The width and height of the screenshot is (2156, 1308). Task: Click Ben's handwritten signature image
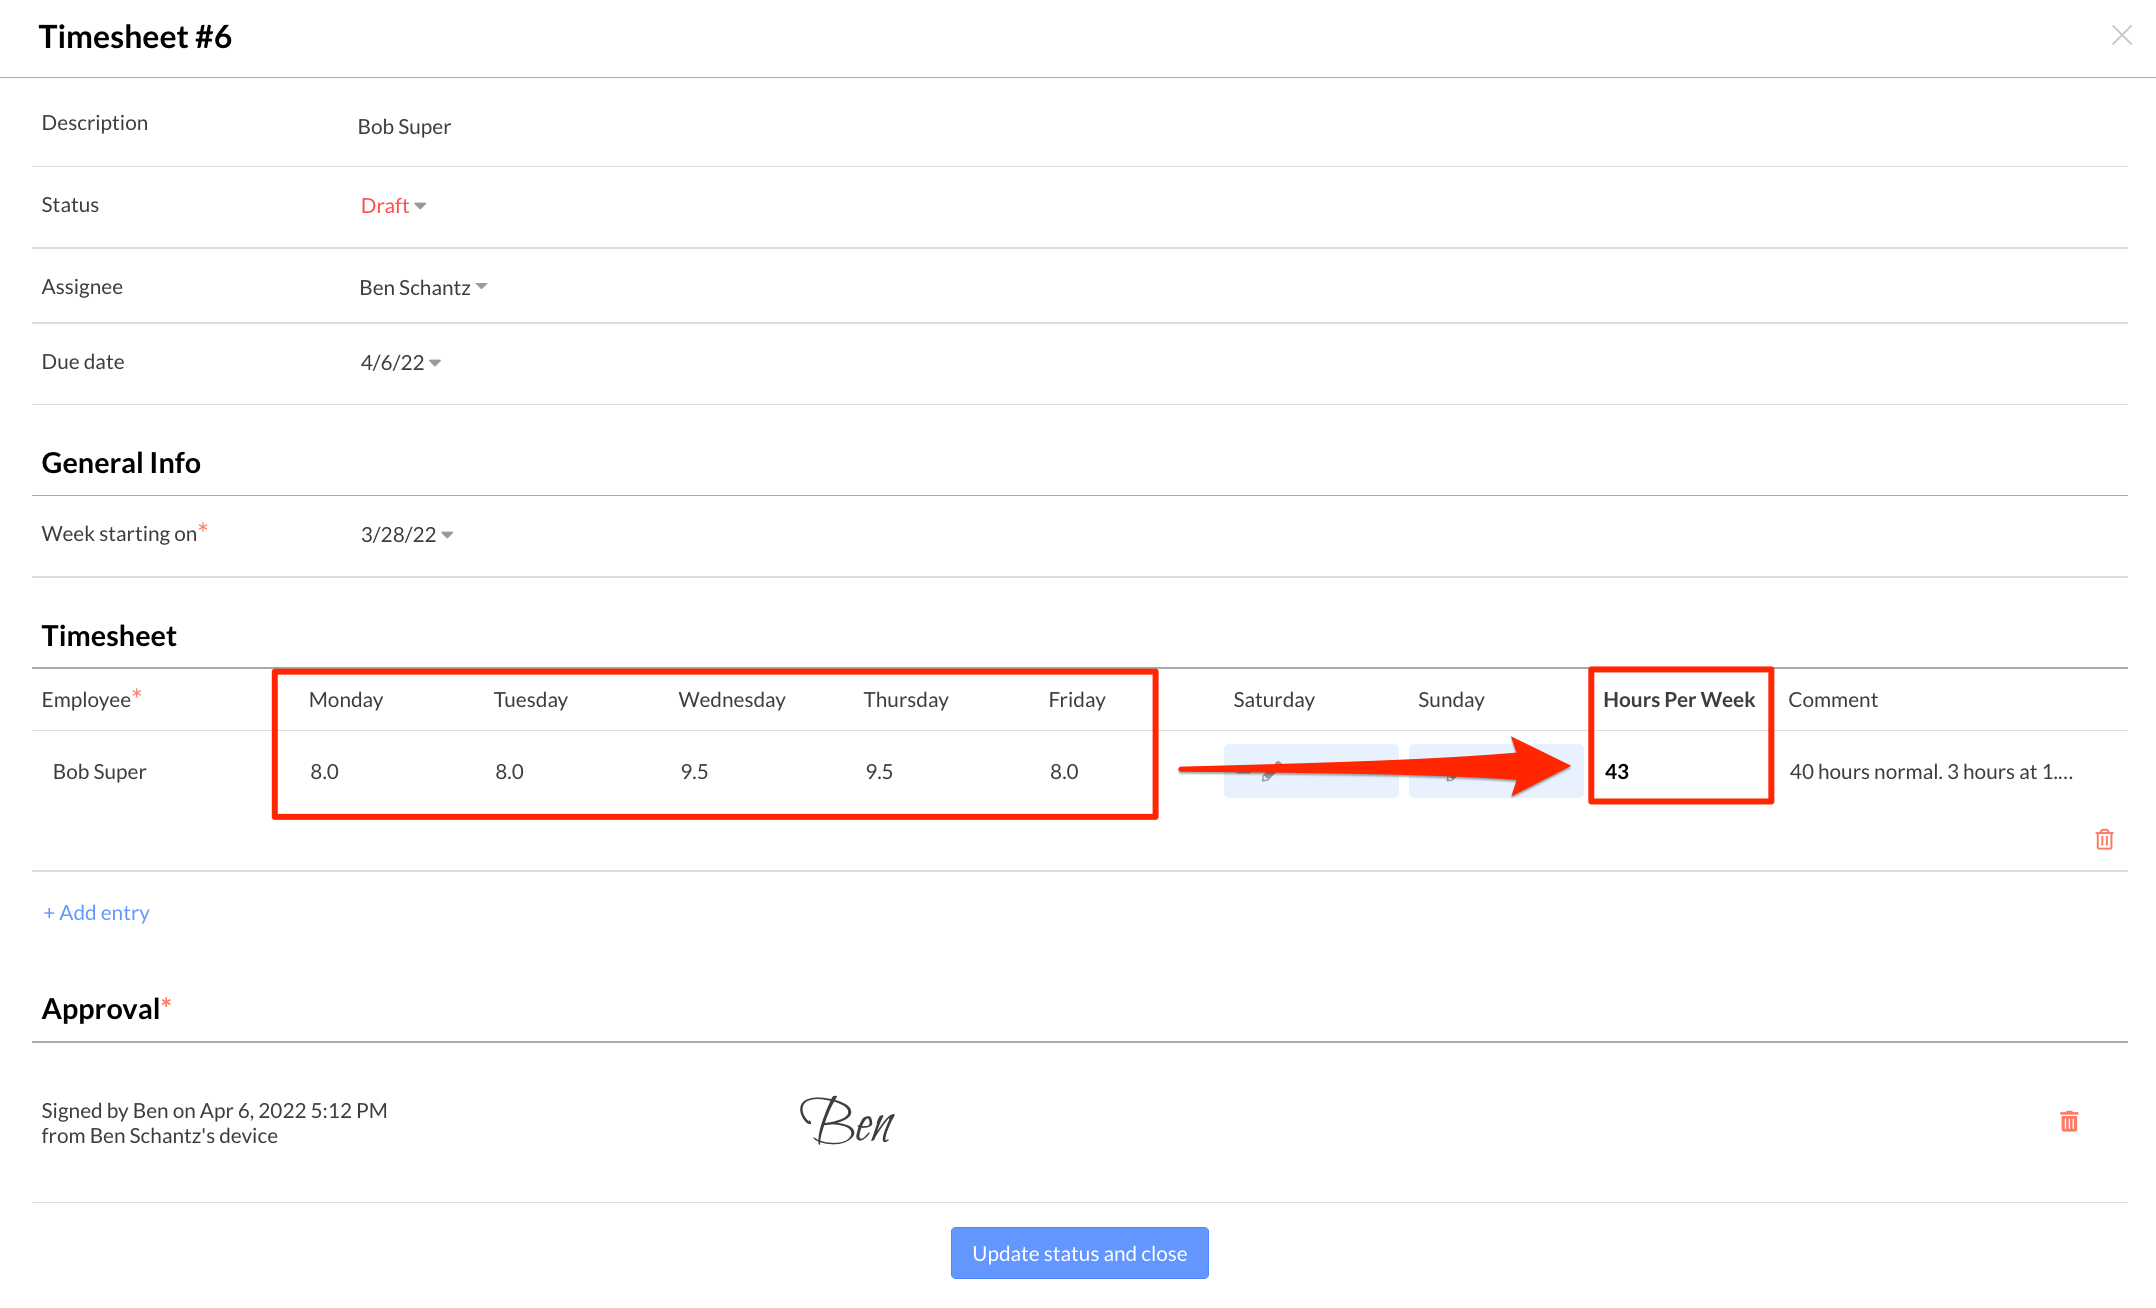pos(847,1121)
